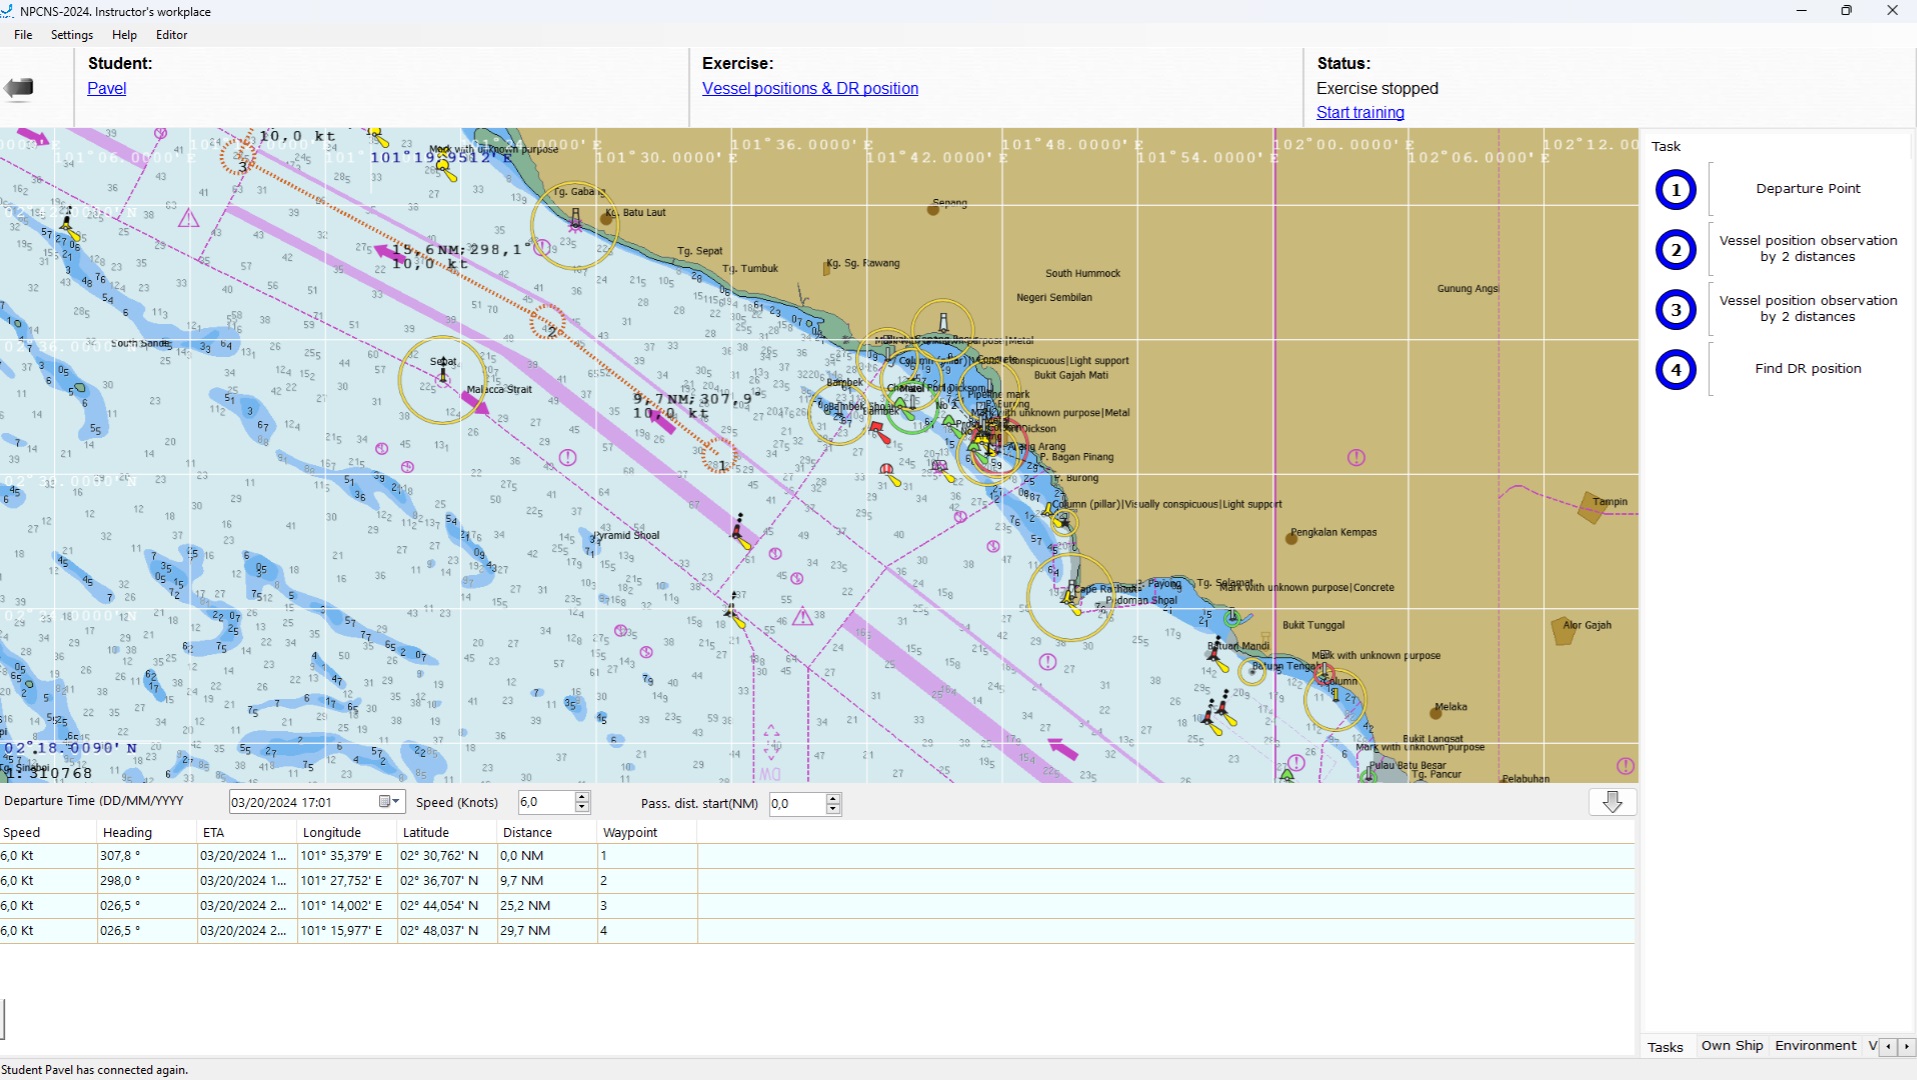Switch to the Own Ship tab

coord(1732,1046)
